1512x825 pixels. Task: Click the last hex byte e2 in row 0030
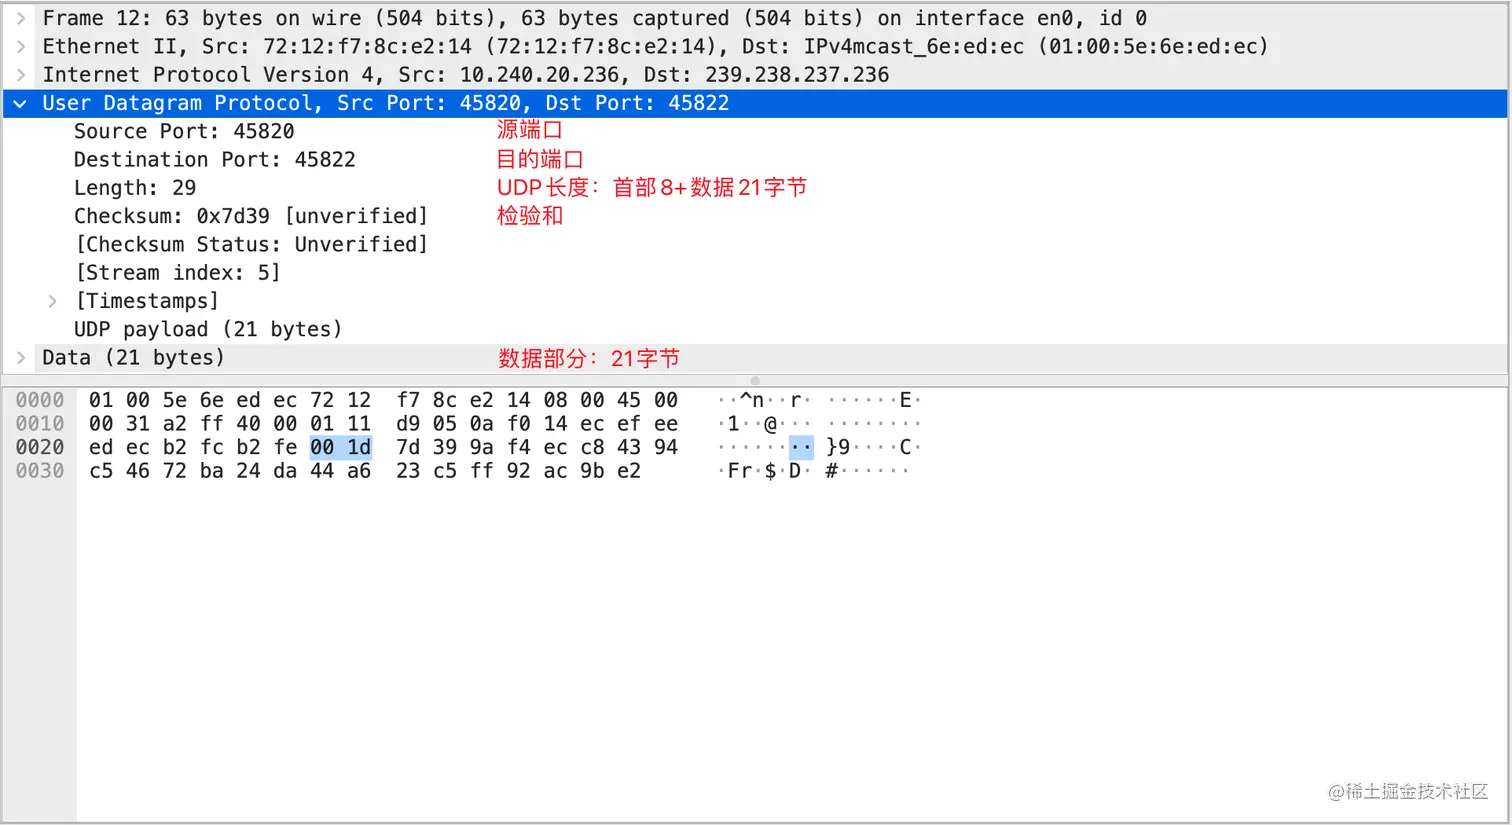[x=629, y=471]
